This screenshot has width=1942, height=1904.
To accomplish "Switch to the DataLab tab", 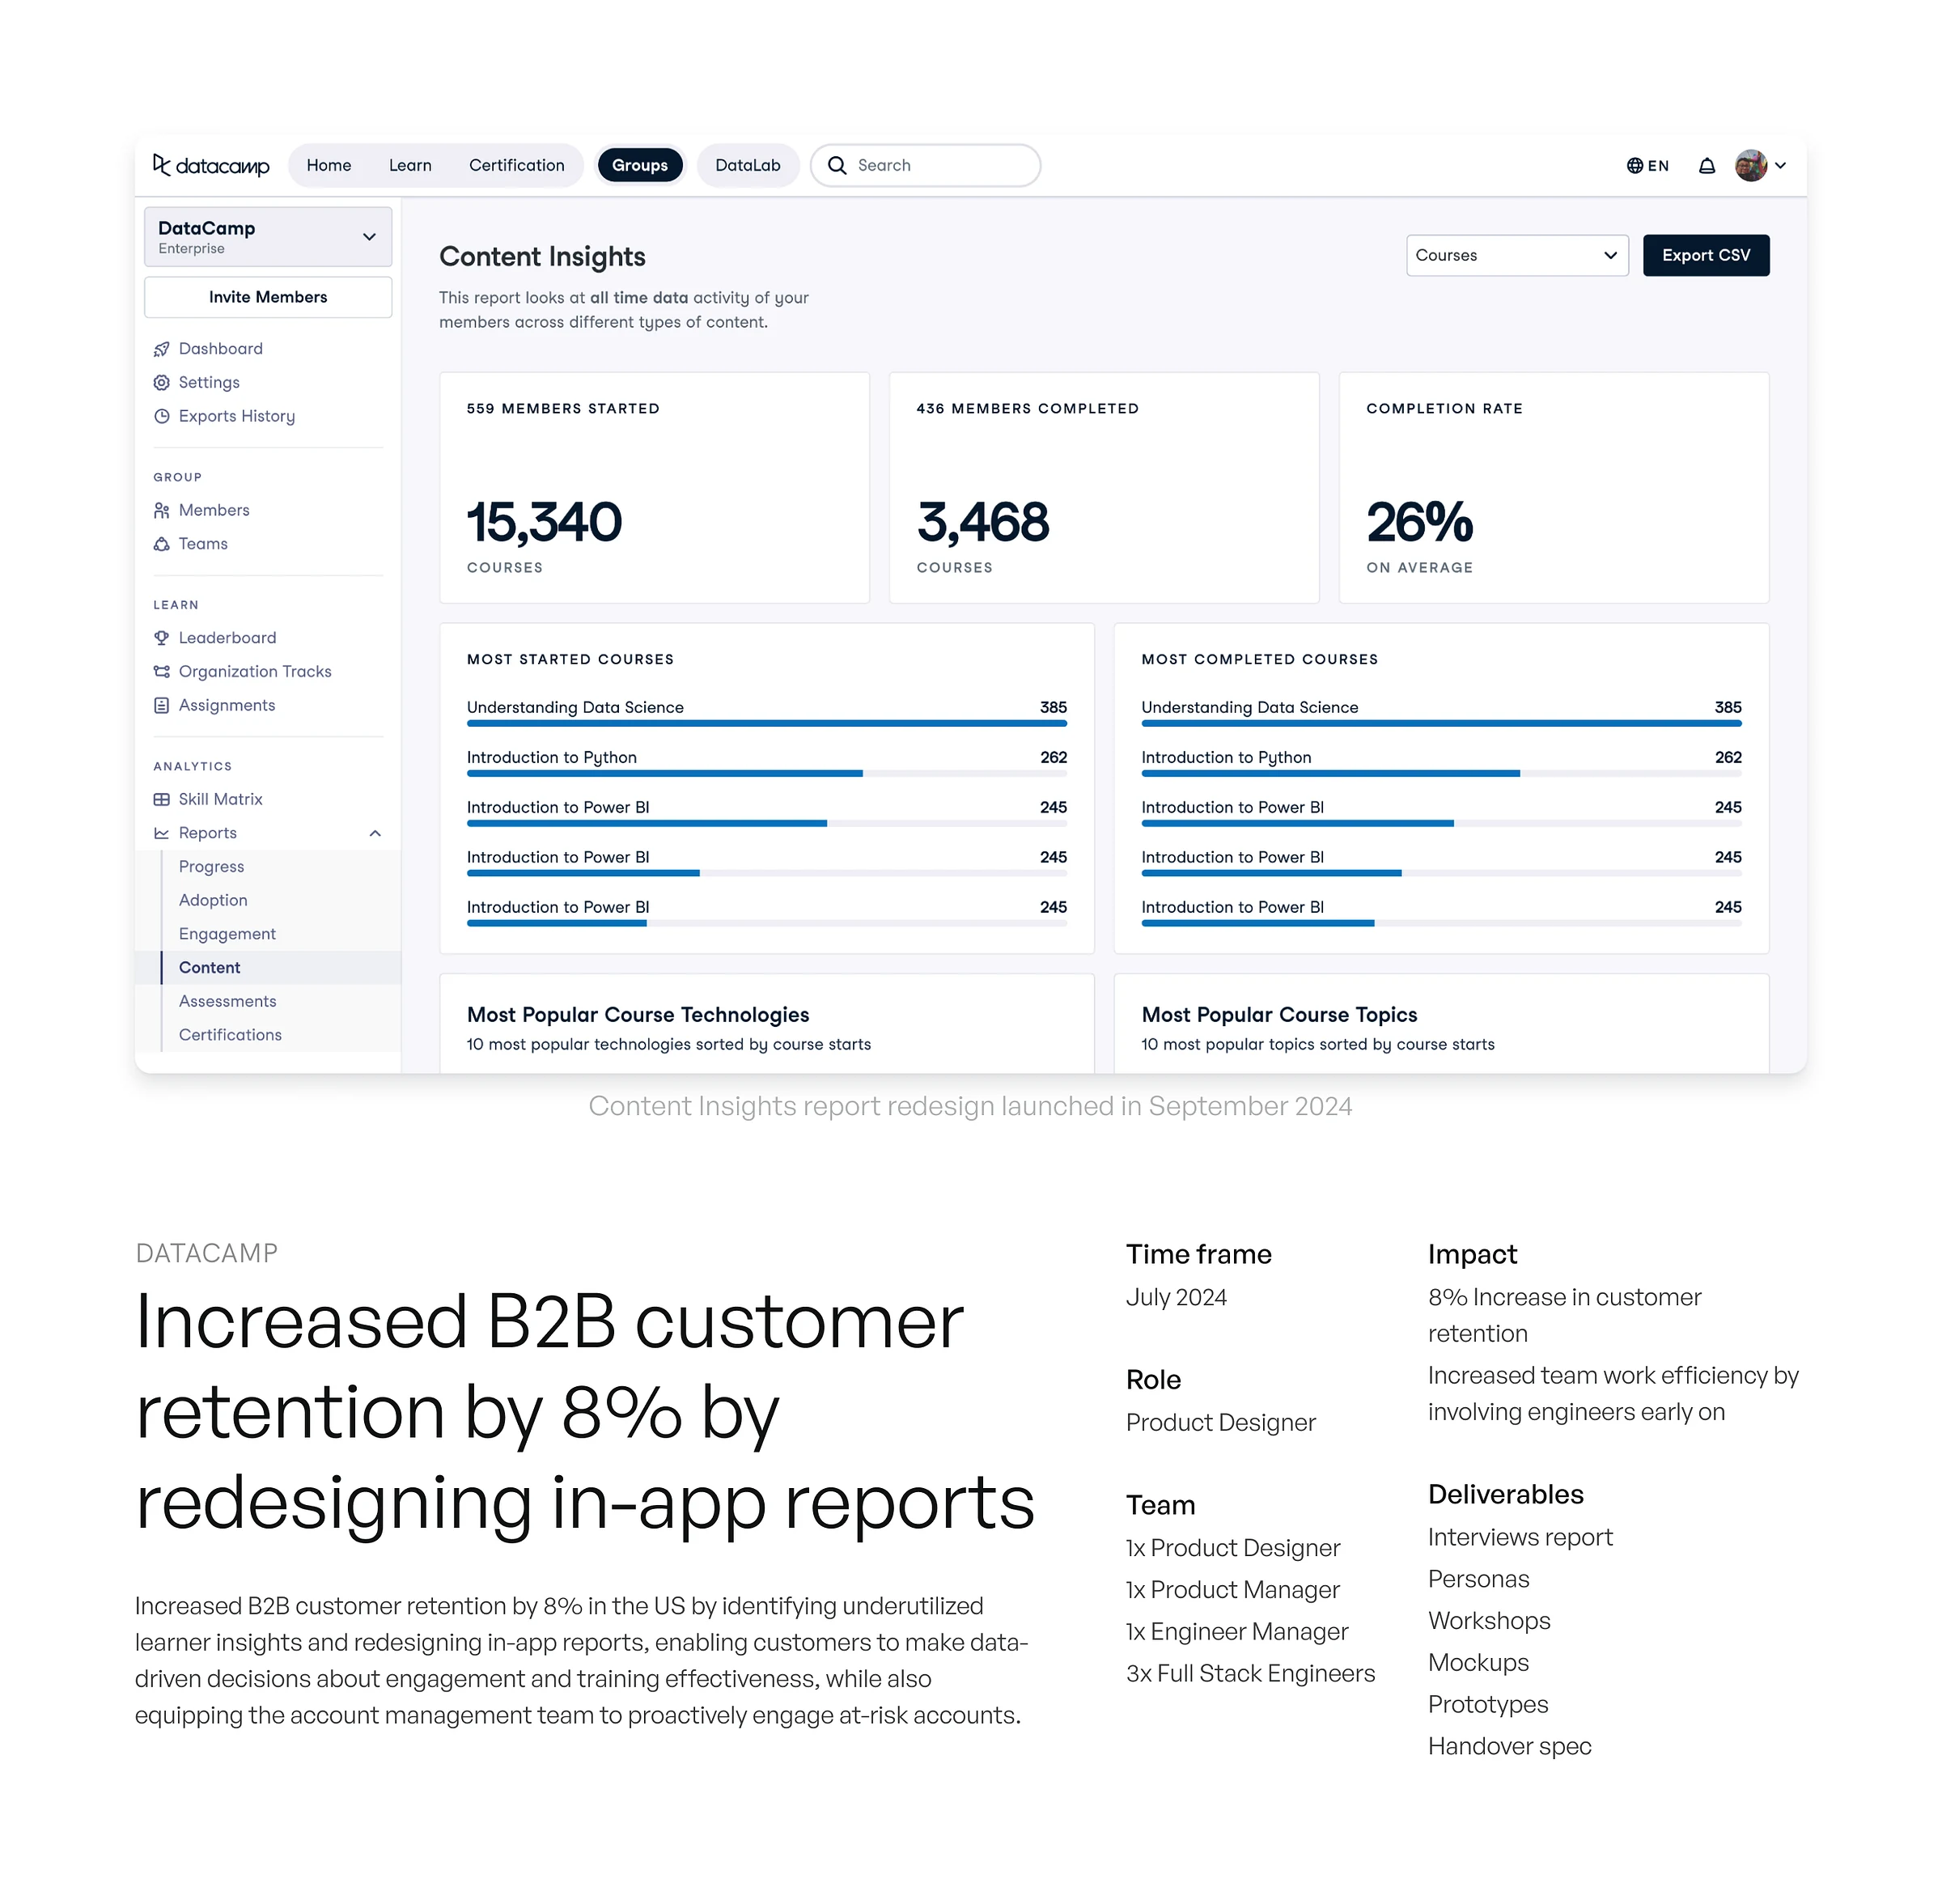I will point(747,166).
